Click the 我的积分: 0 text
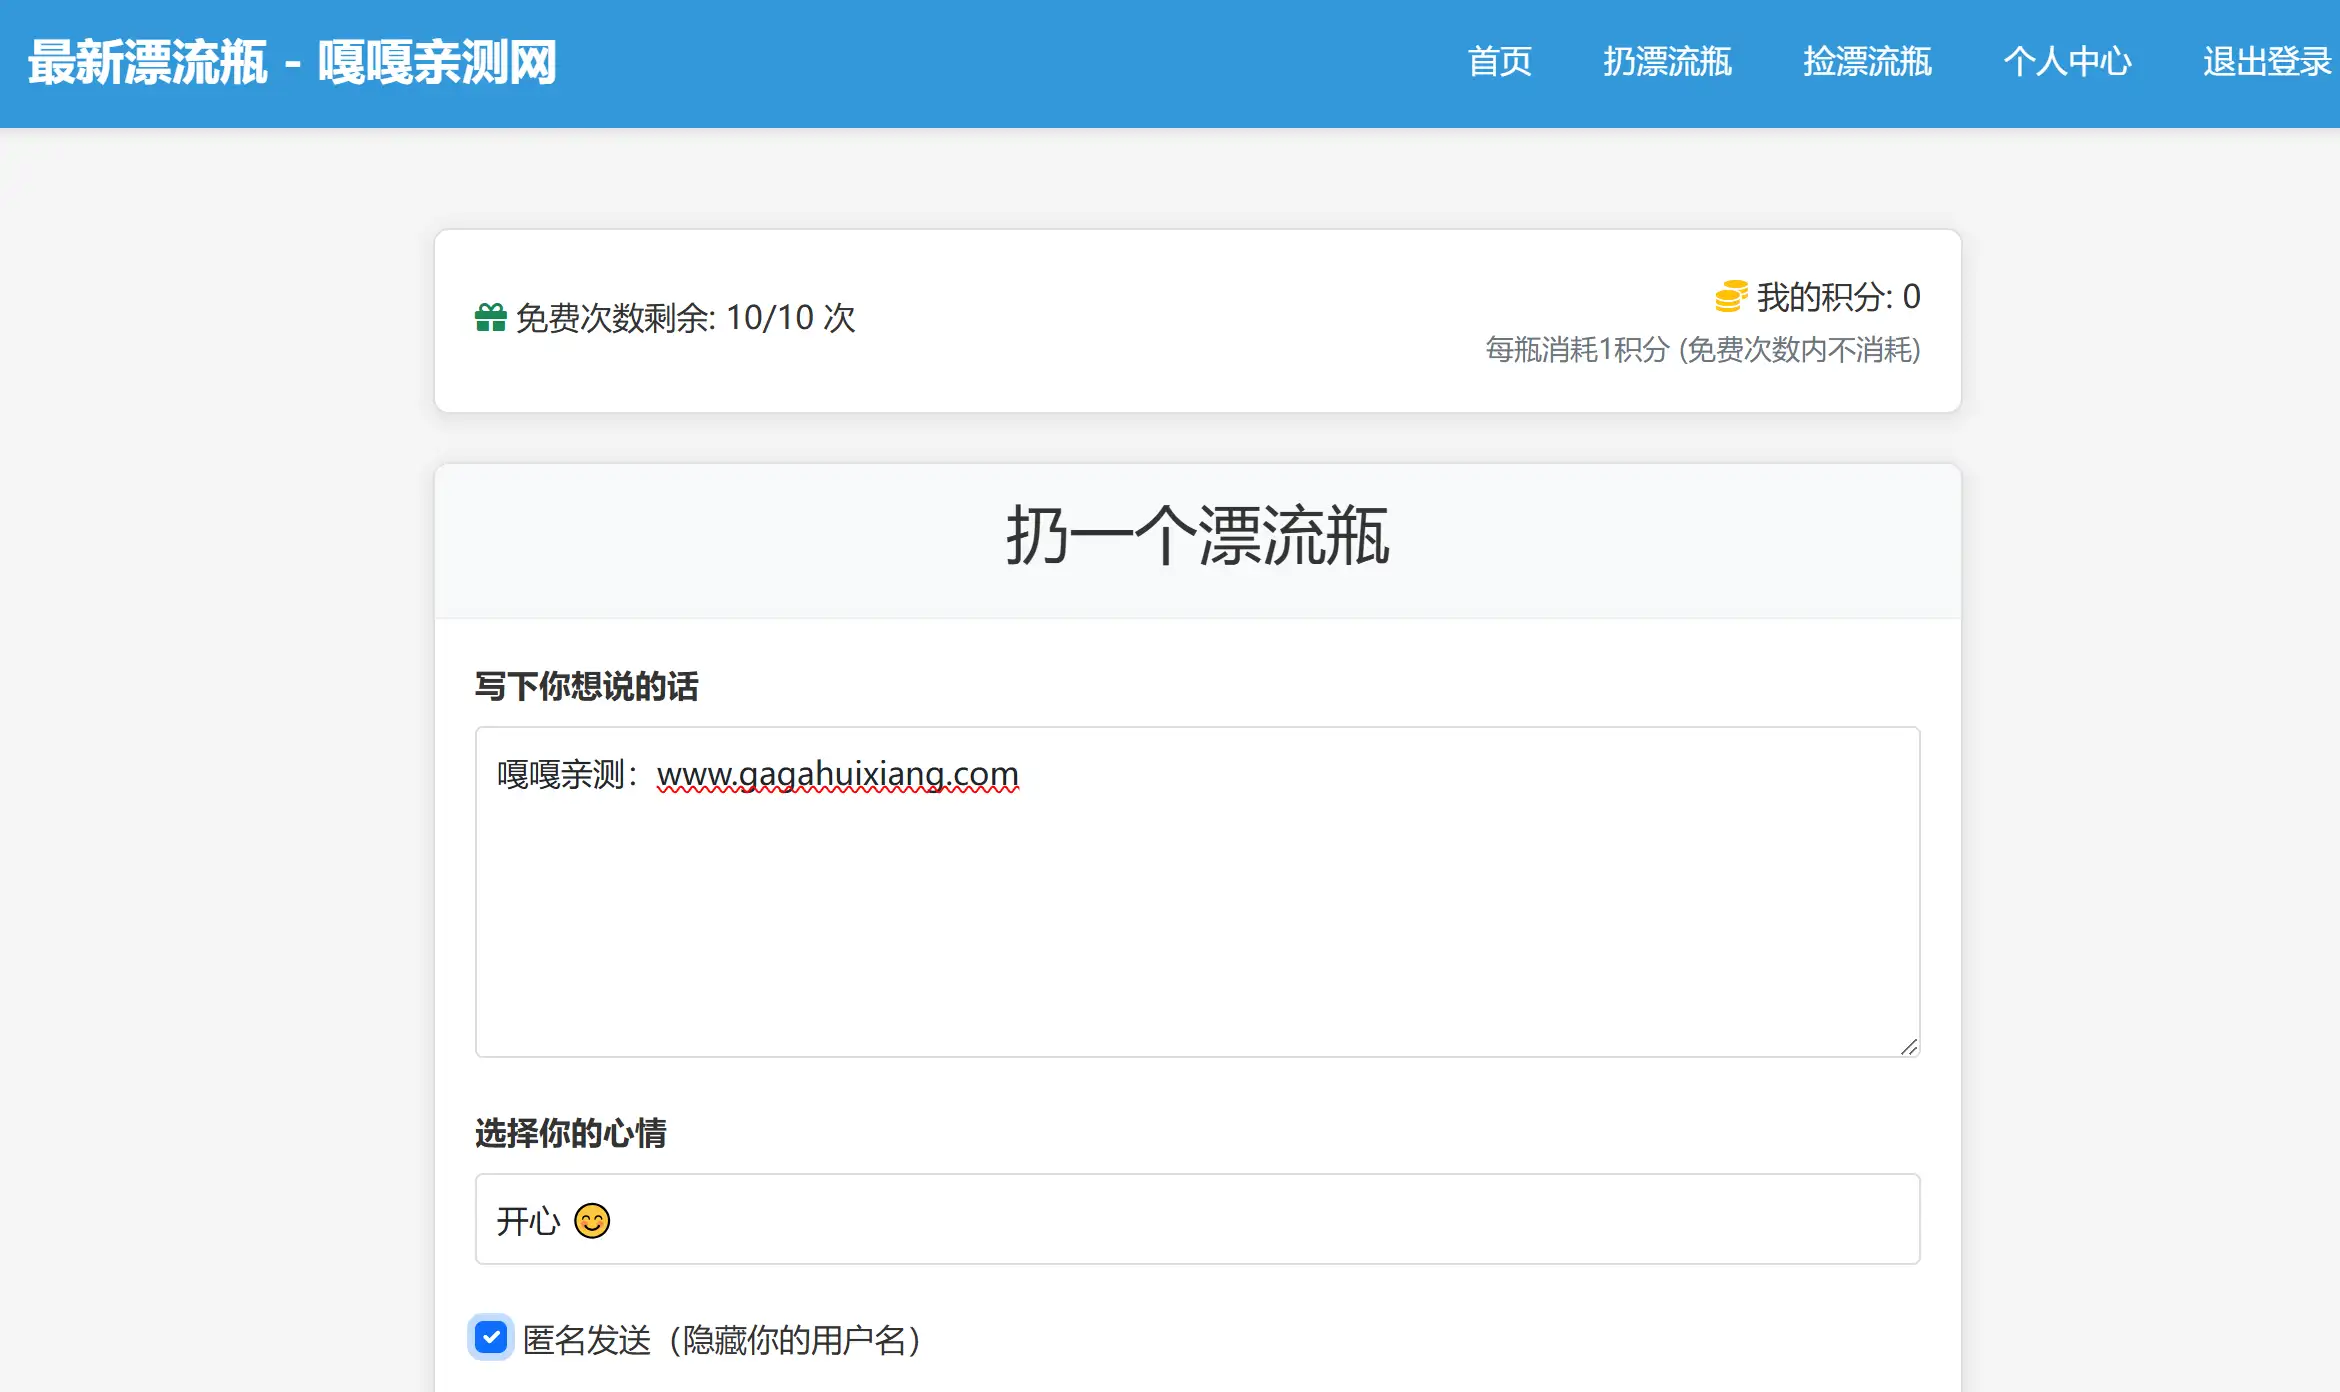The image size is (2340, 1392). pyautogui.click(x=1838, y=297)
